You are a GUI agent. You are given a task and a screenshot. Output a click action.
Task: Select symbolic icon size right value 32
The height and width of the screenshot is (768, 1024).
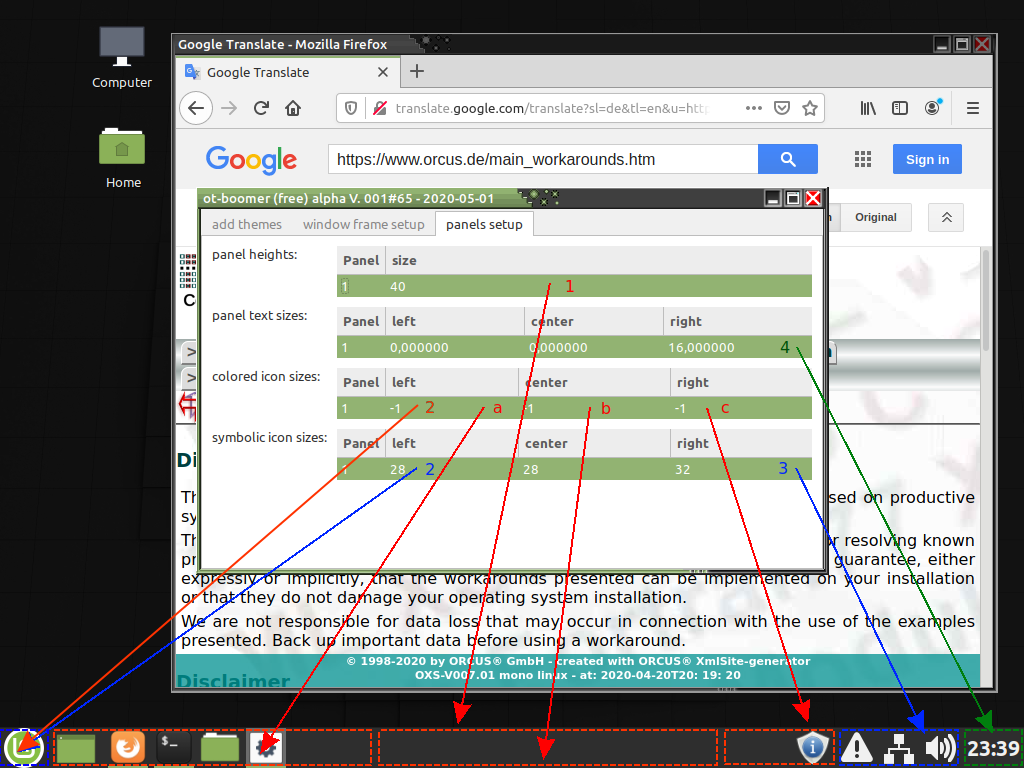point(682,470)
